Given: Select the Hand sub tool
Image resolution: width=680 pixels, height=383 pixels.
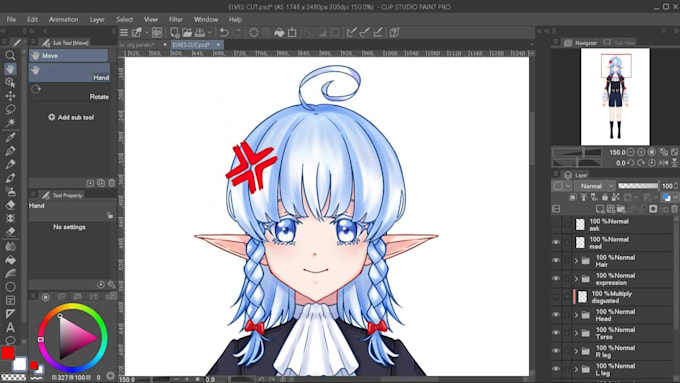Looking at the screenshot, I should 69,72.
